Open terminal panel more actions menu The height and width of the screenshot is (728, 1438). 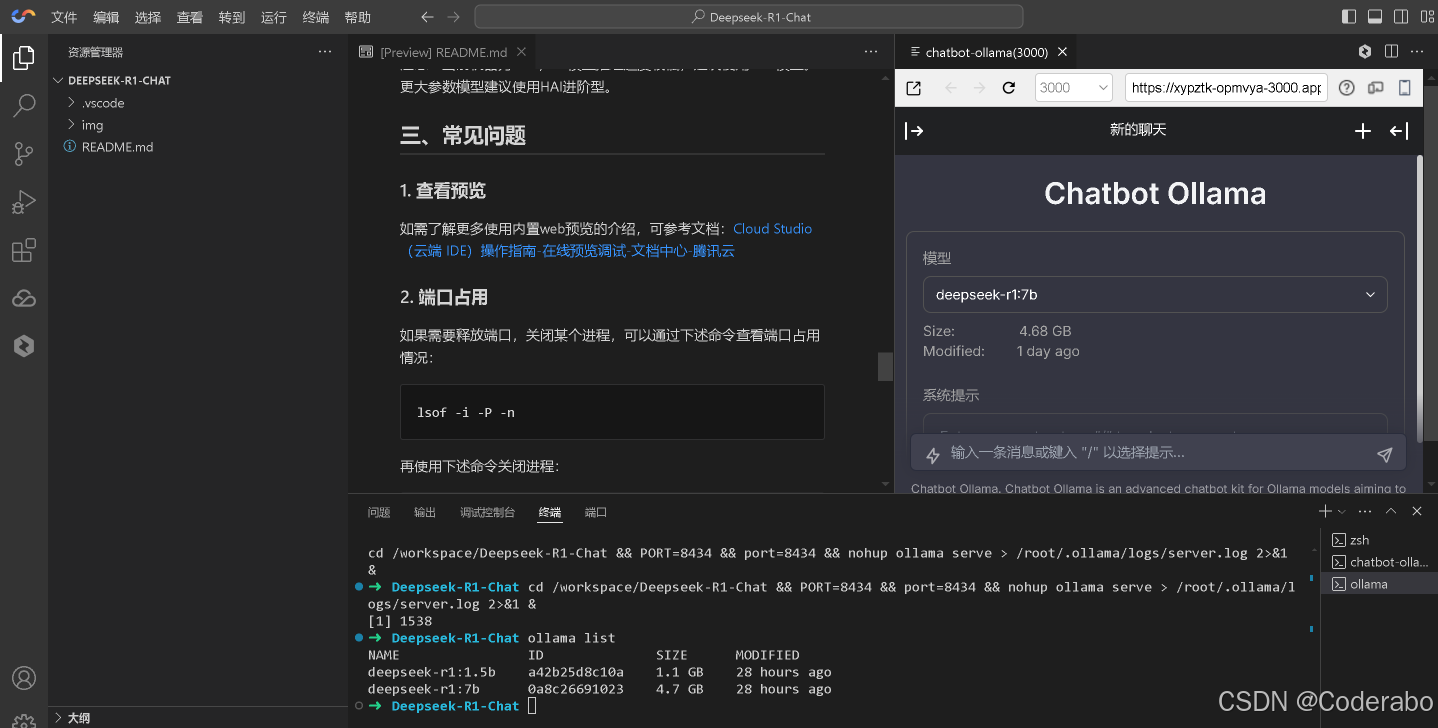click(x=1365, y=511)
